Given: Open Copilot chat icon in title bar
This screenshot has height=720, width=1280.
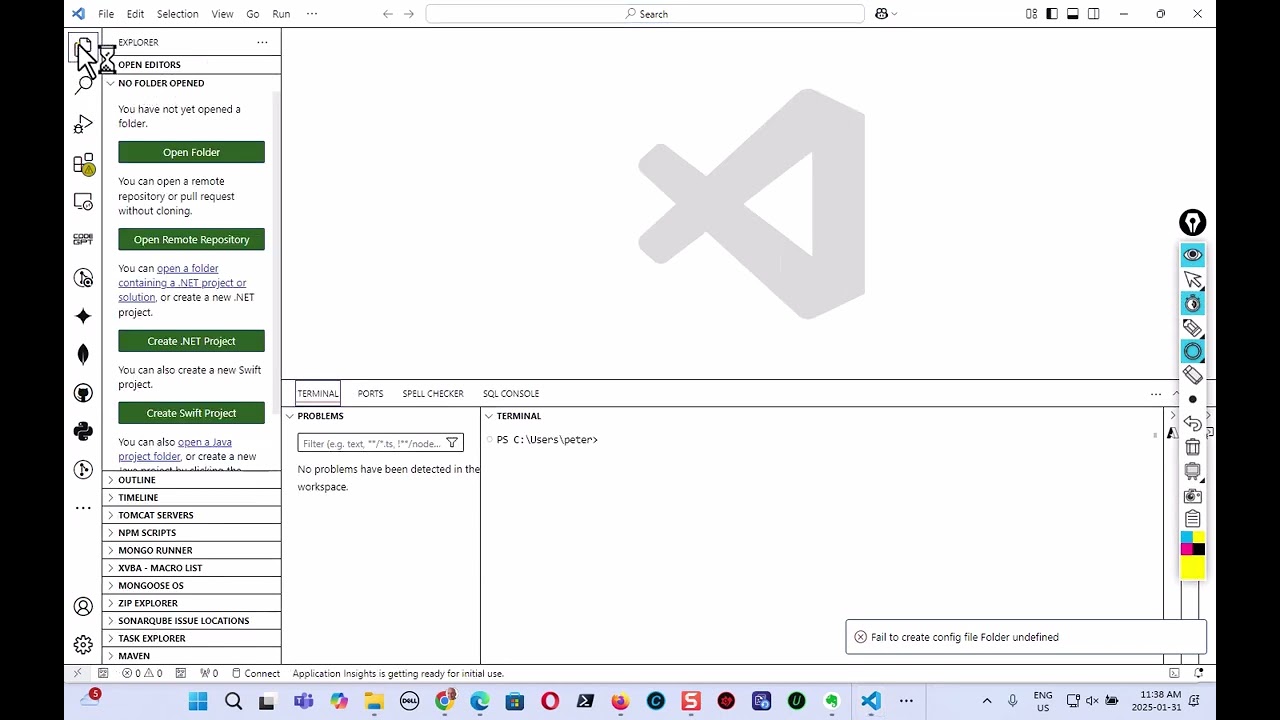Looking at the screenshot, I should 882,14.
